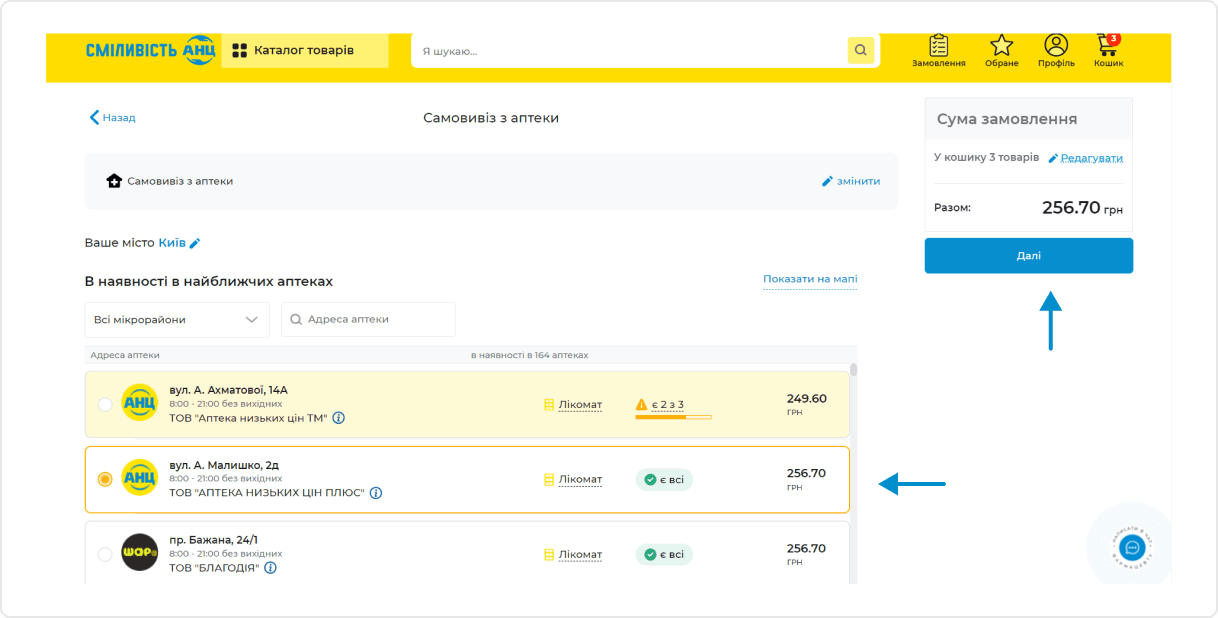Screen dimensions: 1218x618
Task: Click info icon next to "БЛАГОДІЯ"
Action: (270, 568)
